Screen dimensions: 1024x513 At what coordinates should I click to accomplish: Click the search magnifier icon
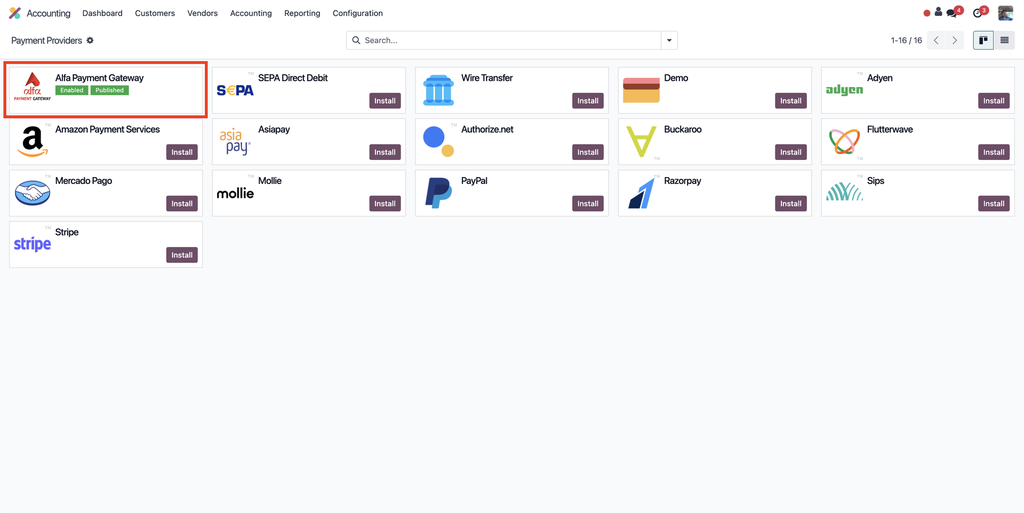[x=356, y=40]
